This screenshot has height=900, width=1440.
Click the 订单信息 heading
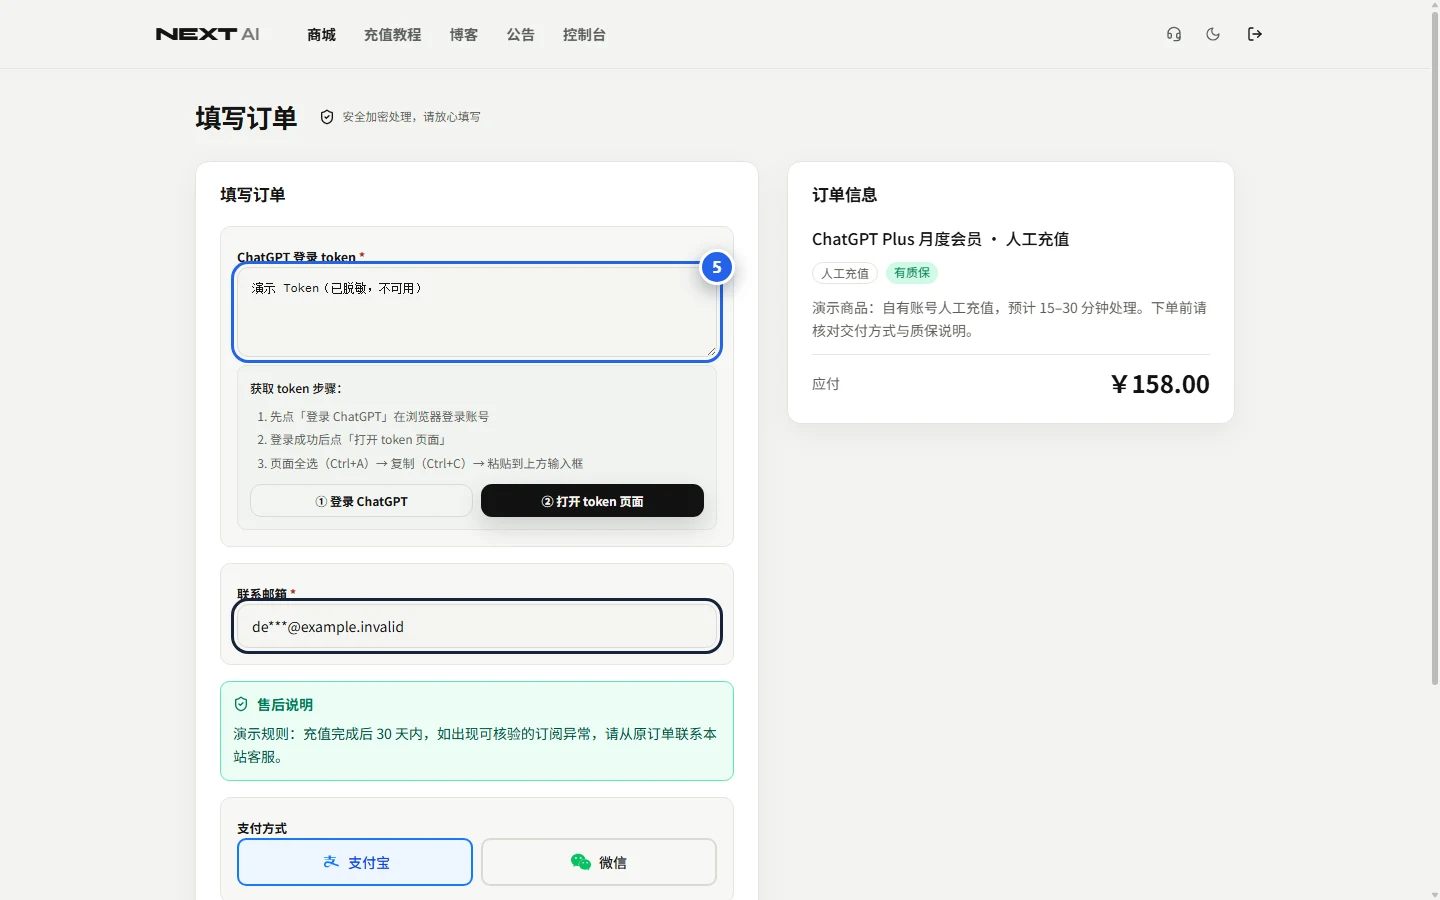coord(845,195)
